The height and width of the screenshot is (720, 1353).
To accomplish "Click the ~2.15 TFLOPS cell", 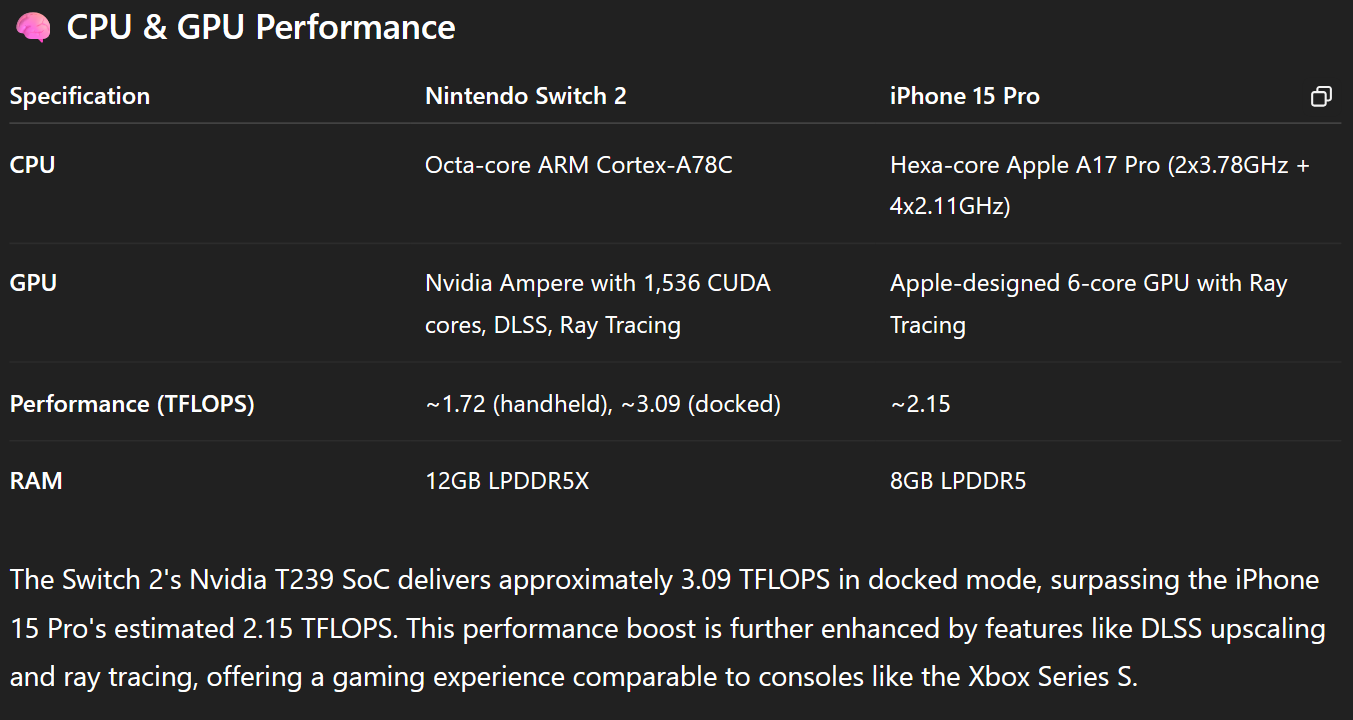I will (920, 404).
